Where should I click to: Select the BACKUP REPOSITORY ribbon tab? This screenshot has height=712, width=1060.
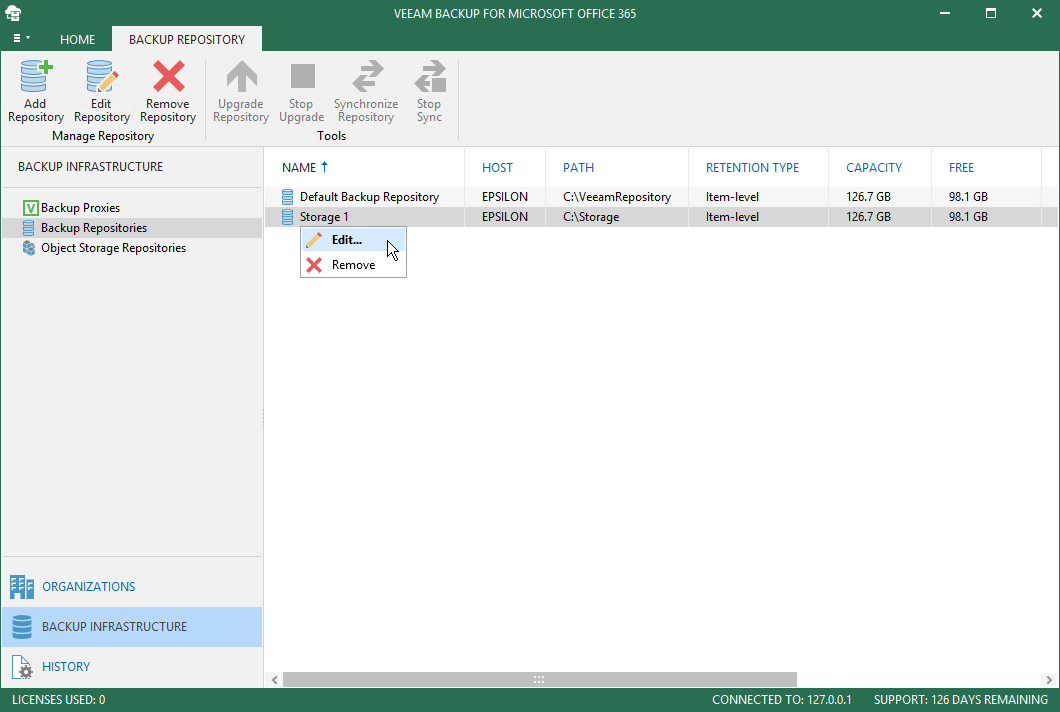coord(187,39)
